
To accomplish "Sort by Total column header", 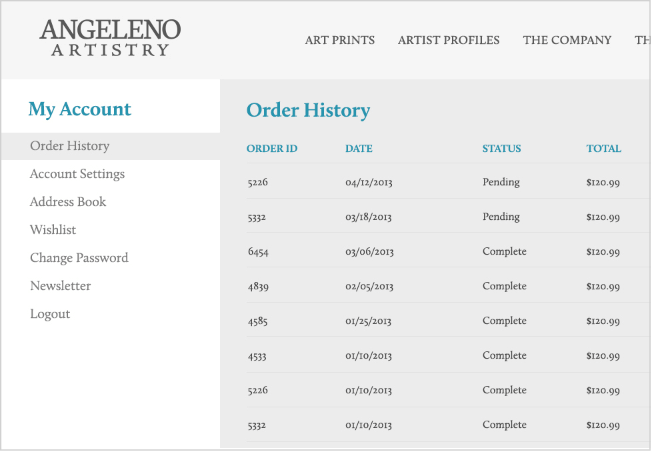I will 604,149.
